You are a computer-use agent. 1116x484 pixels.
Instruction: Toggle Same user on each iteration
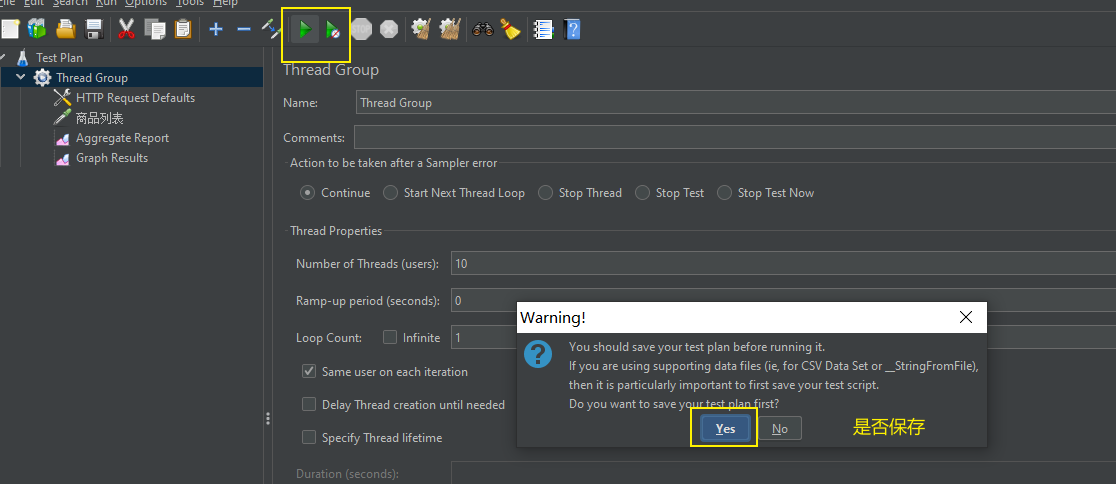(309, 371)
